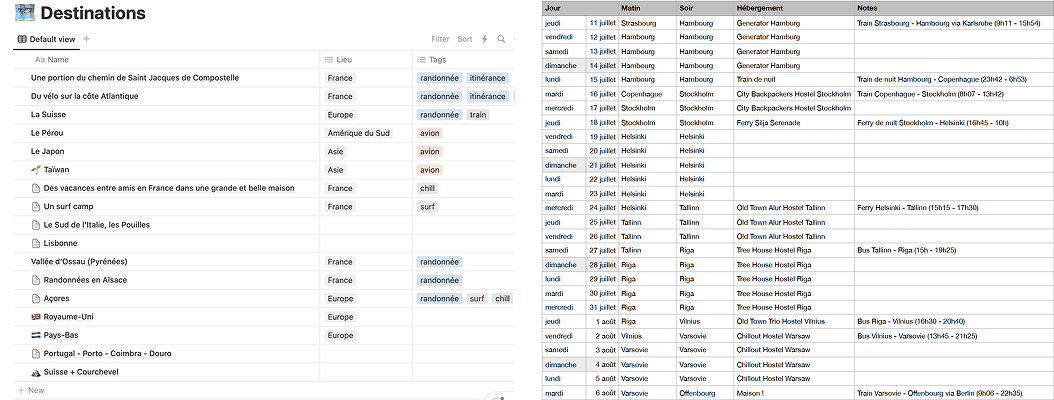Select Bus Vilnius - Varsovie note cell

click(954, 335)
